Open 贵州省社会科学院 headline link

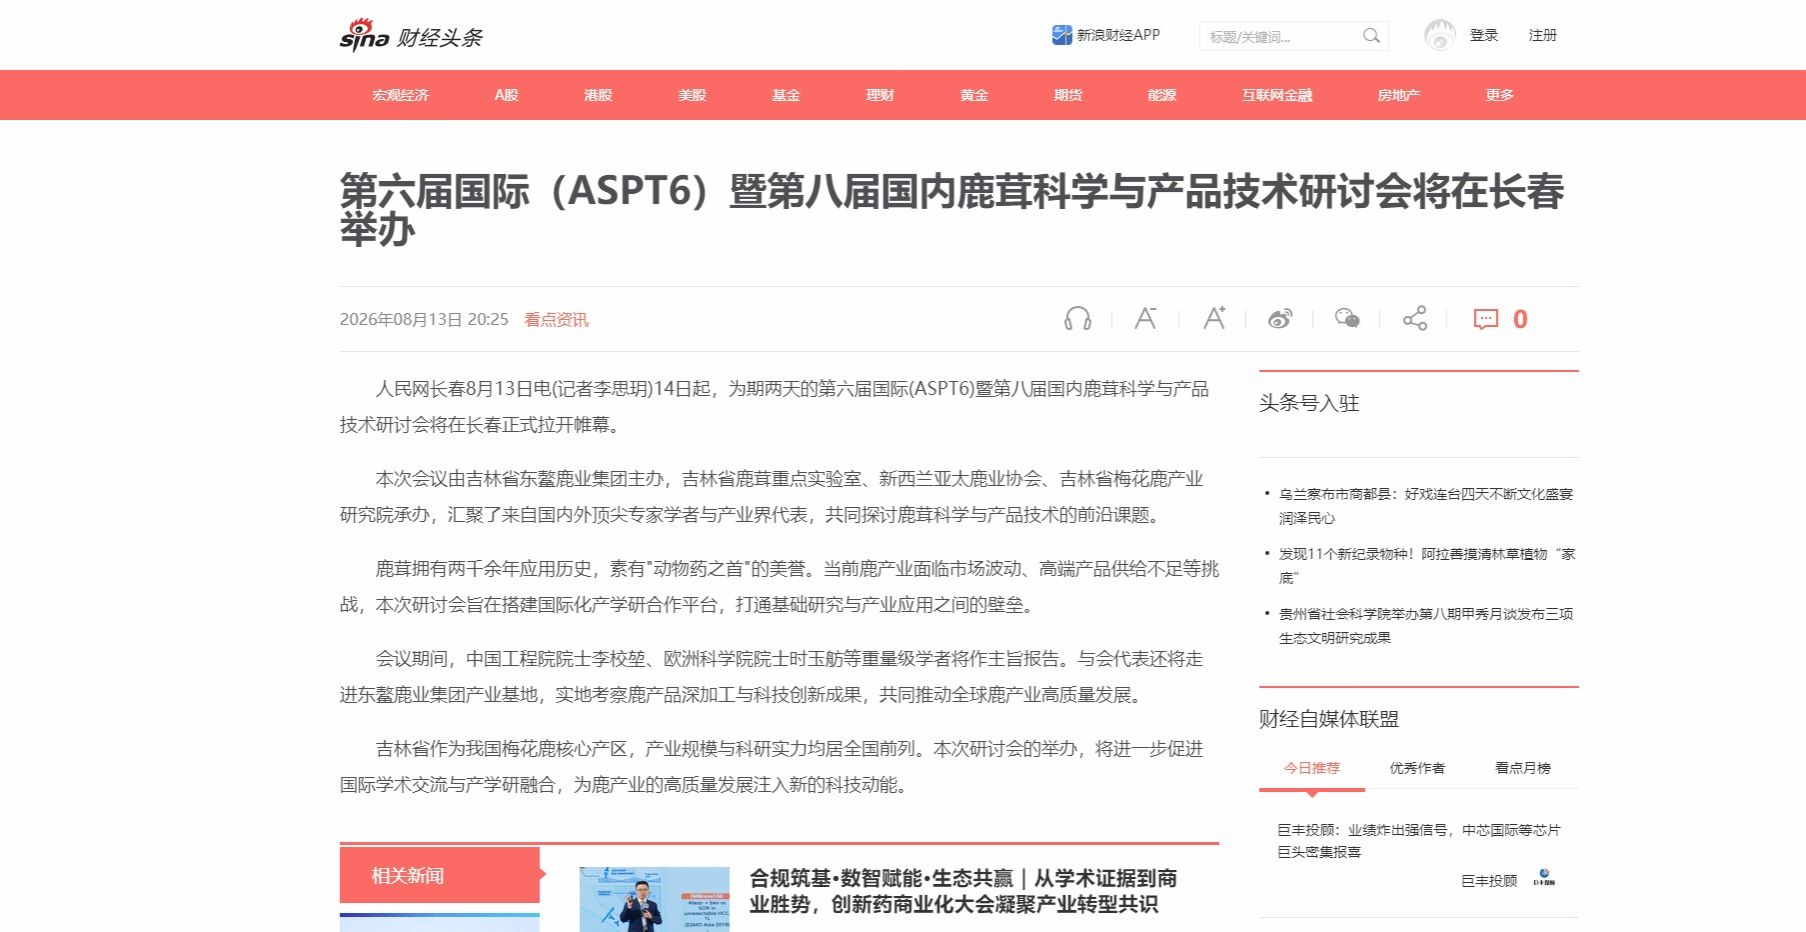(x=1426, y=626)
